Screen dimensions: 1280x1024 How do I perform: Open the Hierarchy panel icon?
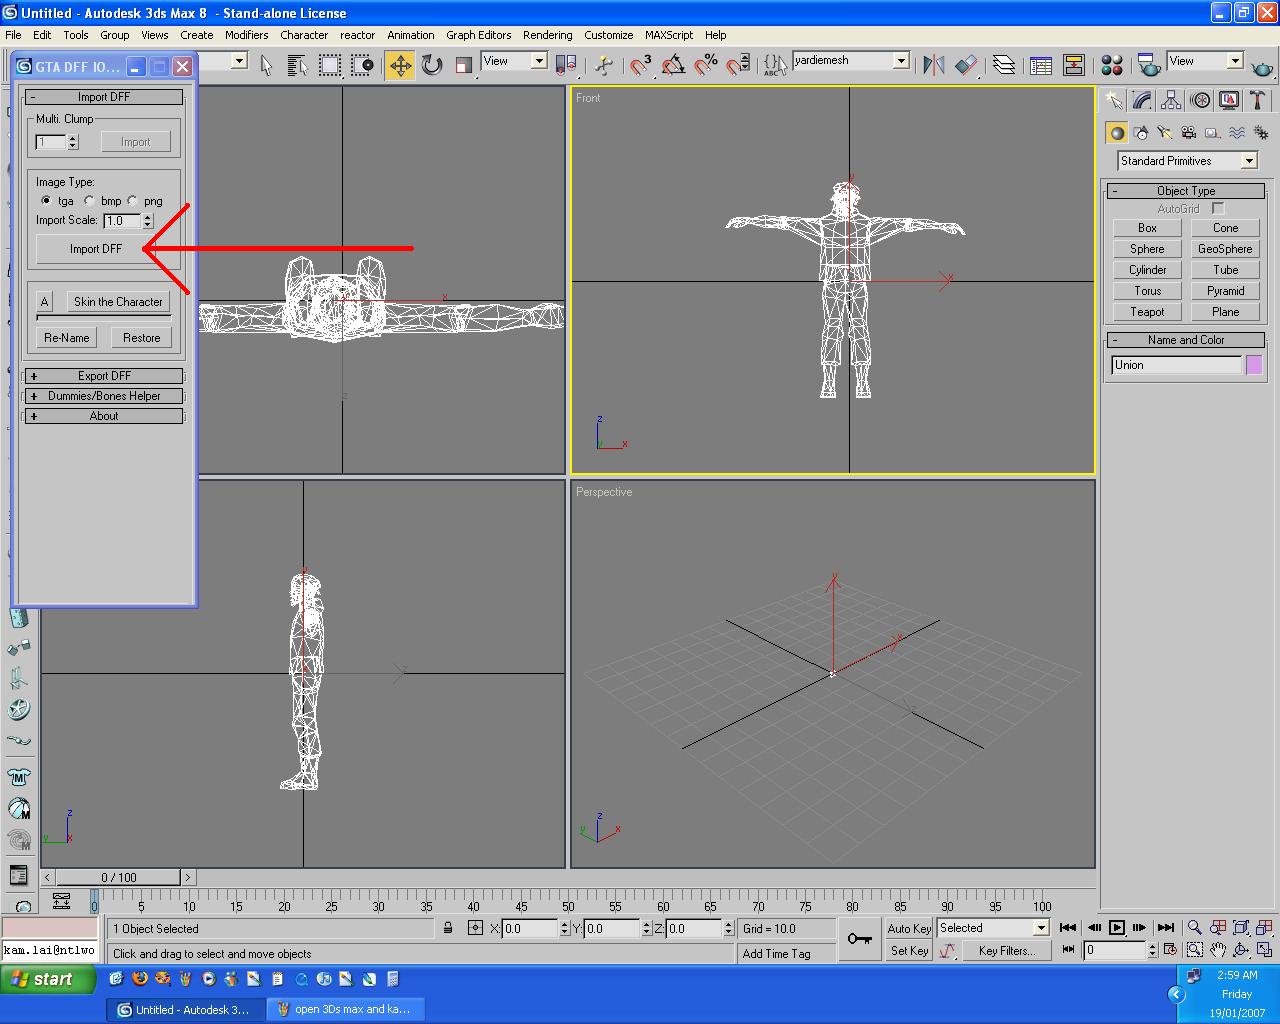point(1171,101)
